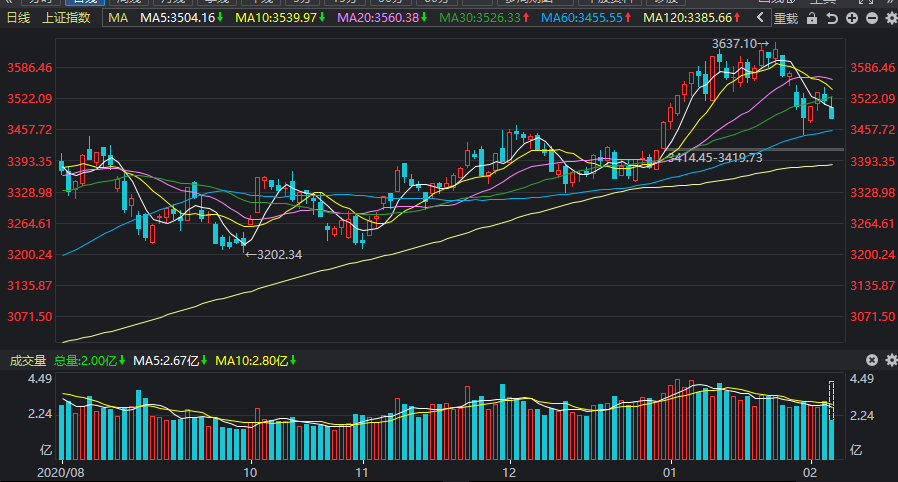Click the 3202.34 low price marker
The image size is (898, 482).
(x=273, y=254)
